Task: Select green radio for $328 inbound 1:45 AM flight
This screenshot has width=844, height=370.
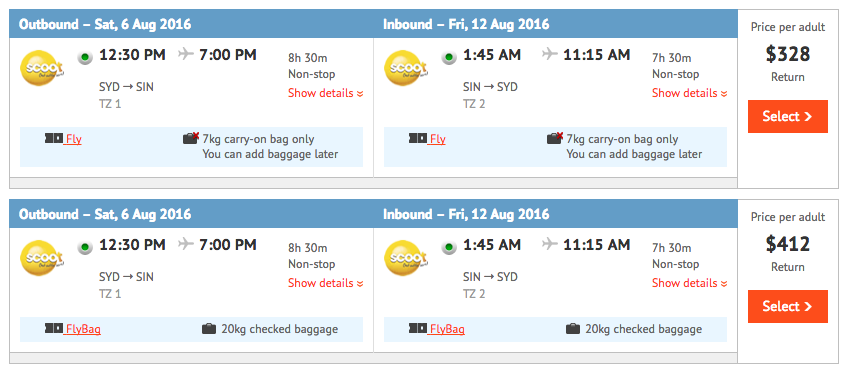Action: pos(449,57)
